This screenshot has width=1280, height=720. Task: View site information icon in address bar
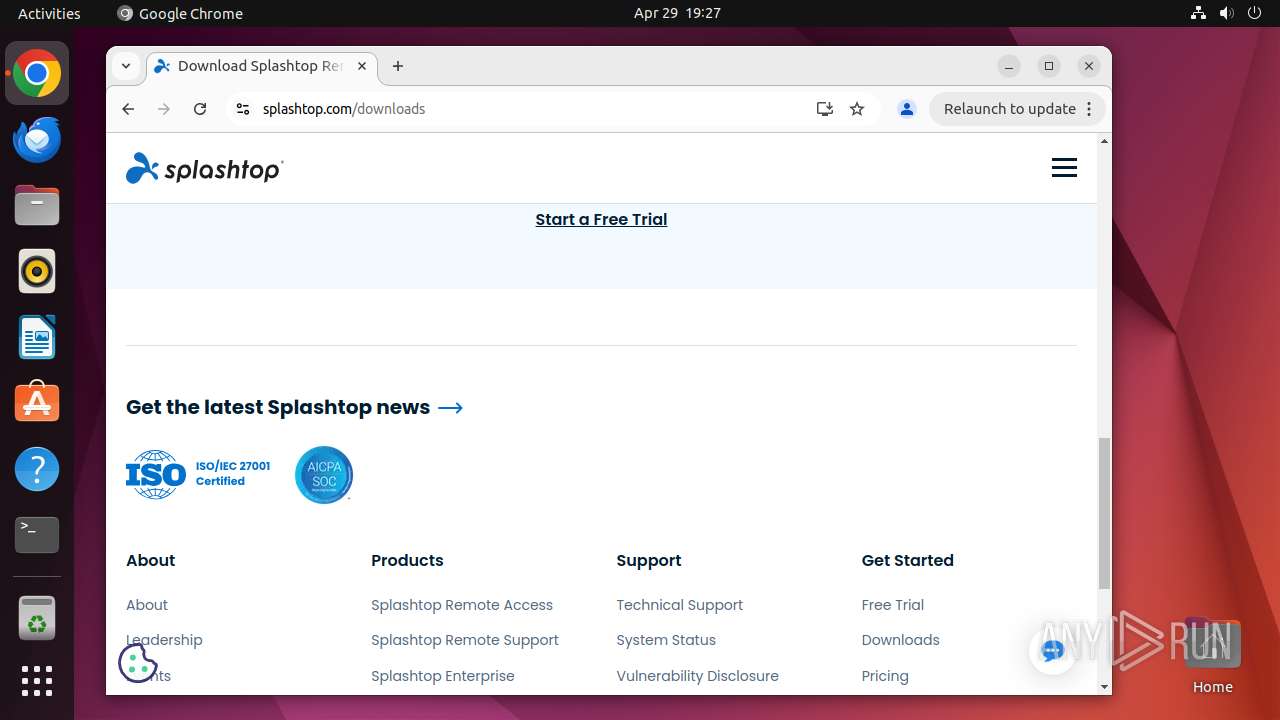242,109
